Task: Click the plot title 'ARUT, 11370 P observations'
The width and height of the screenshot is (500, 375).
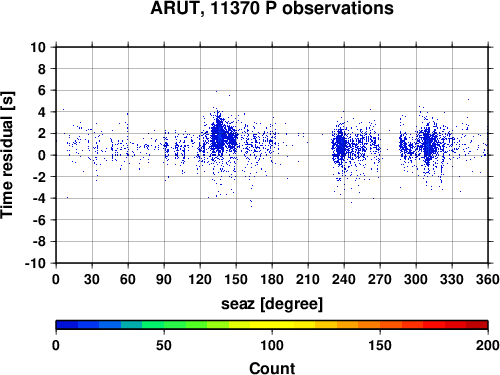Action: tap(272, 8)
